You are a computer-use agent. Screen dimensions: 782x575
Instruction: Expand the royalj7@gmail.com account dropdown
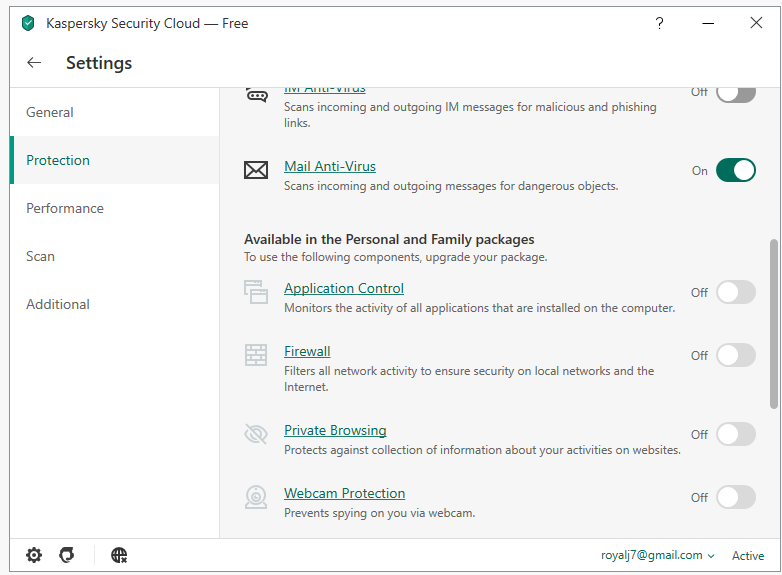click(658, 555)
